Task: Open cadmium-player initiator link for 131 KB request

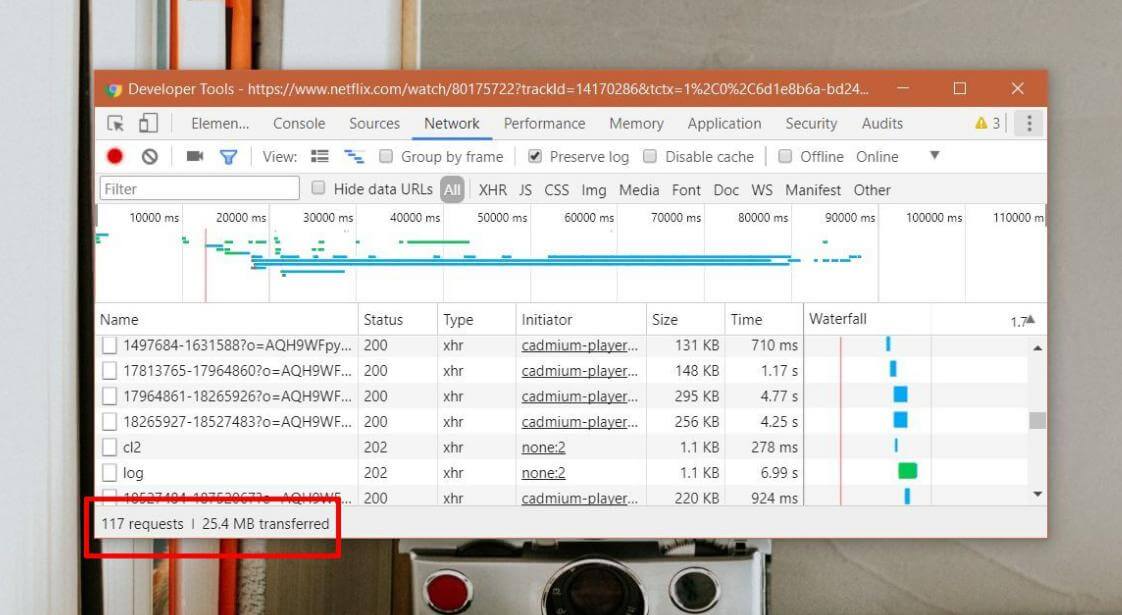Action: coord(580,346)
